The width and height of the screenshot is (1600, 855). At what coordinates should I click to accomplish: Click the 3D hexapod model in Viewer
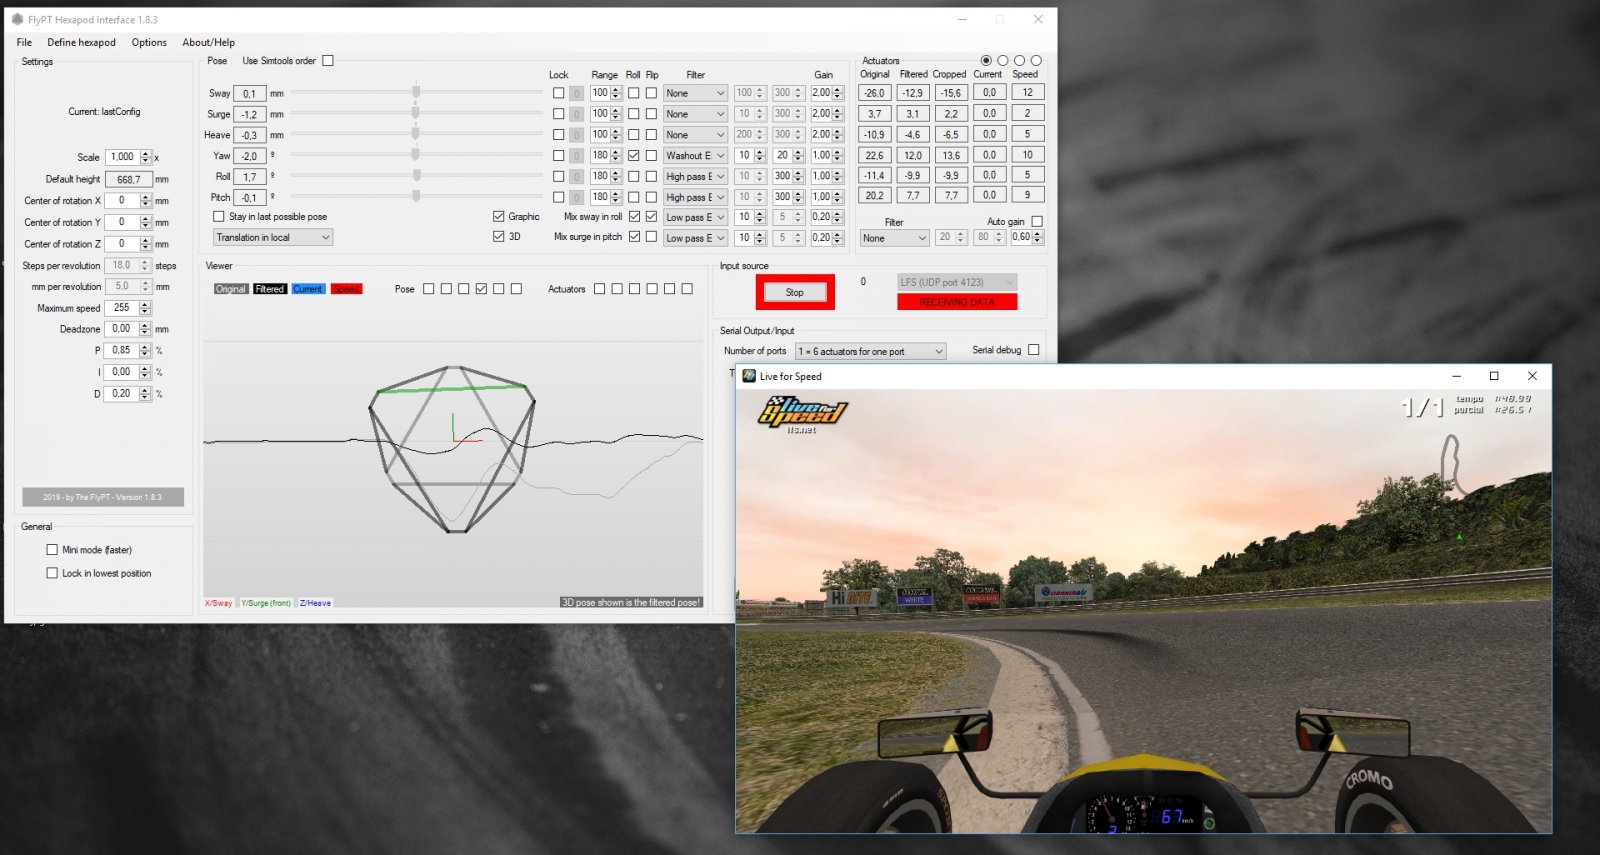[x=452, y=448]
